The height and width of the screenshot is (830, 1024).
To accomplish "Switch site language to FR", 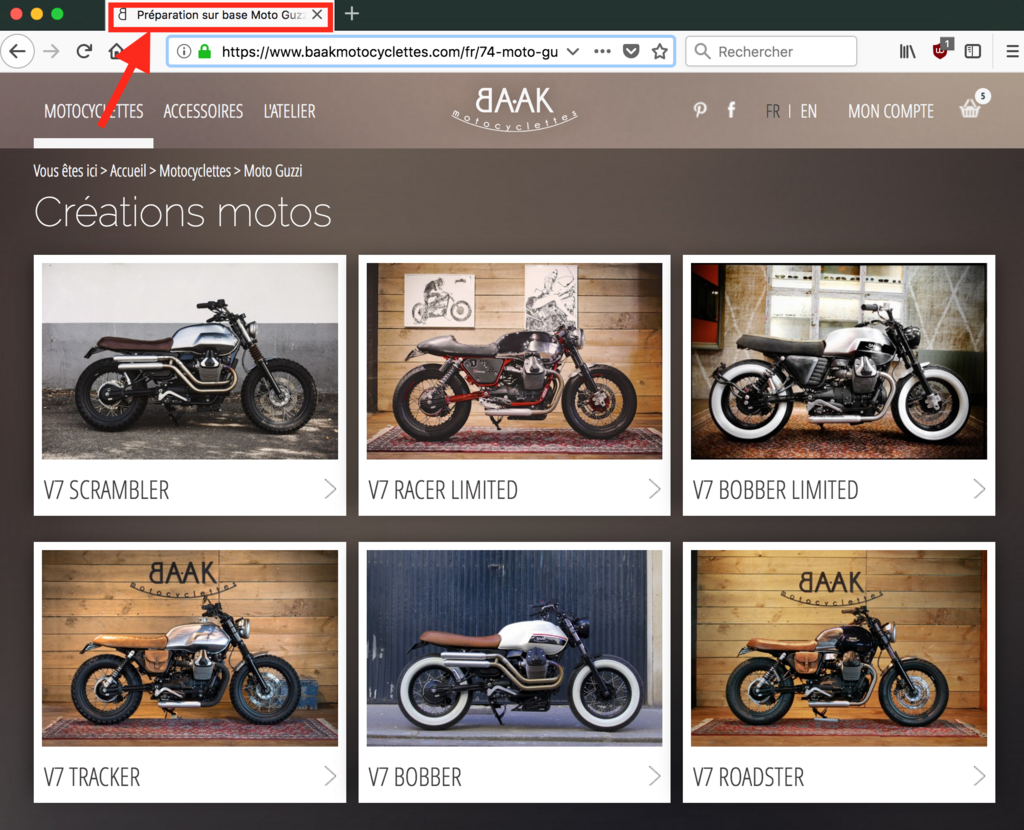I will (773, 111).
